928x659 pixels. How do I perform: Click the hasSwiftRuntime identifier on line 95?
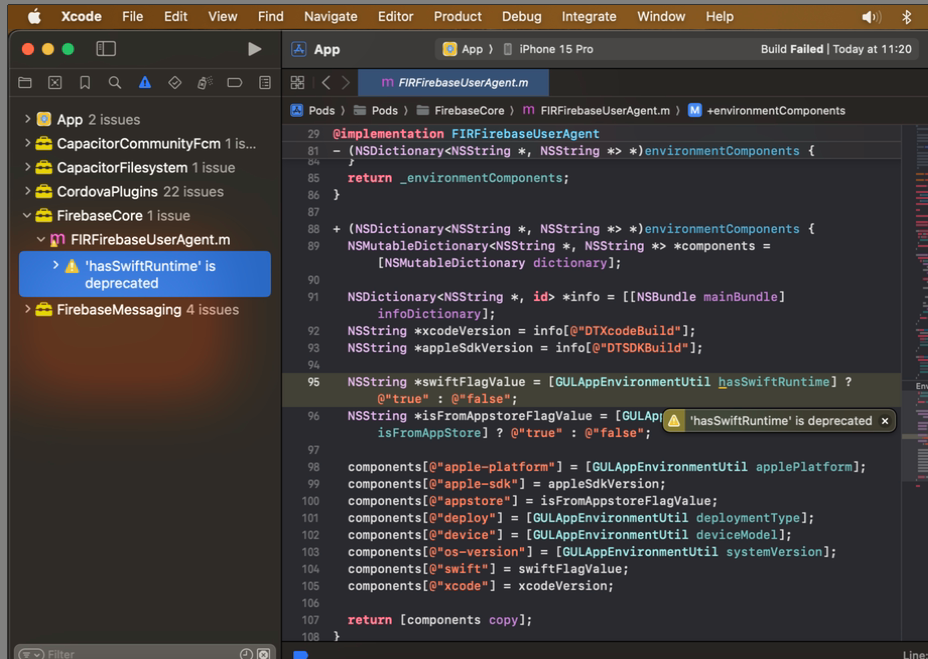pyautogui.click(x=774, y=382)
